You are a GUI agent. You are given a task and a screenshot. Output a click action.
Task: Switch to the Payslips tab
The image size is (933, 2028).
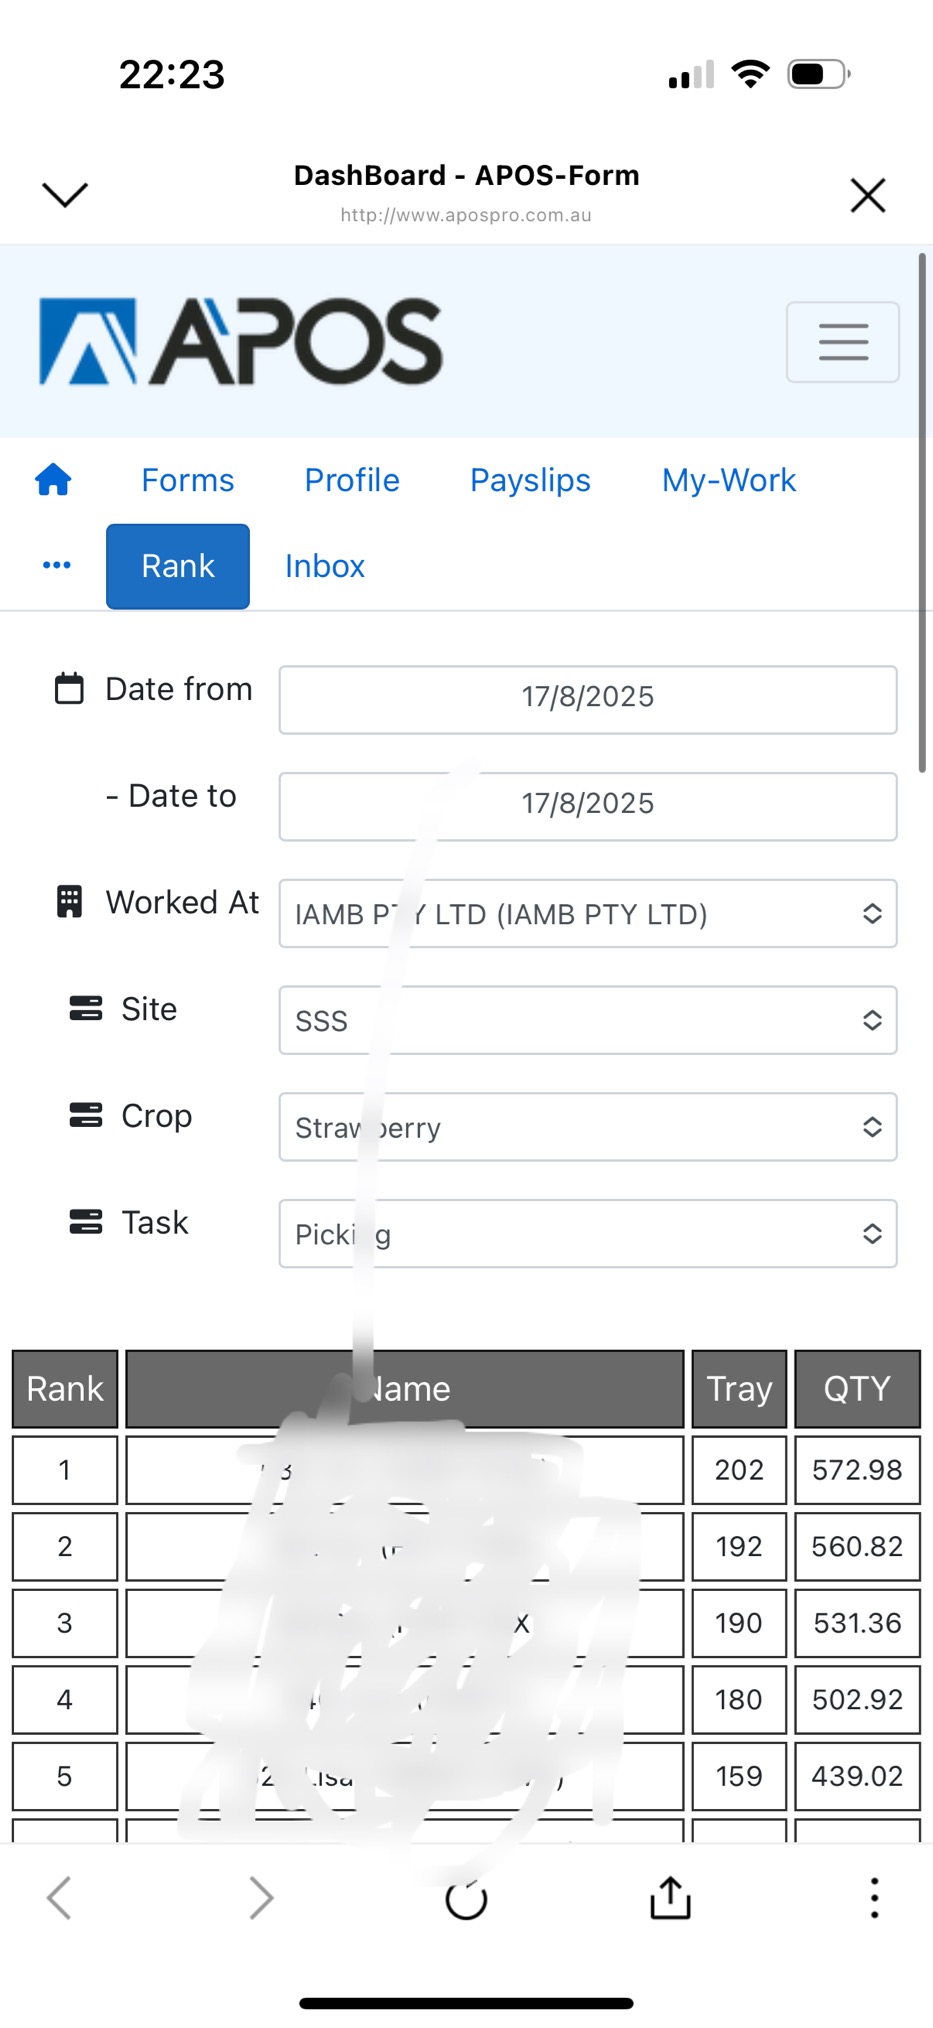(x=530, y=480)
